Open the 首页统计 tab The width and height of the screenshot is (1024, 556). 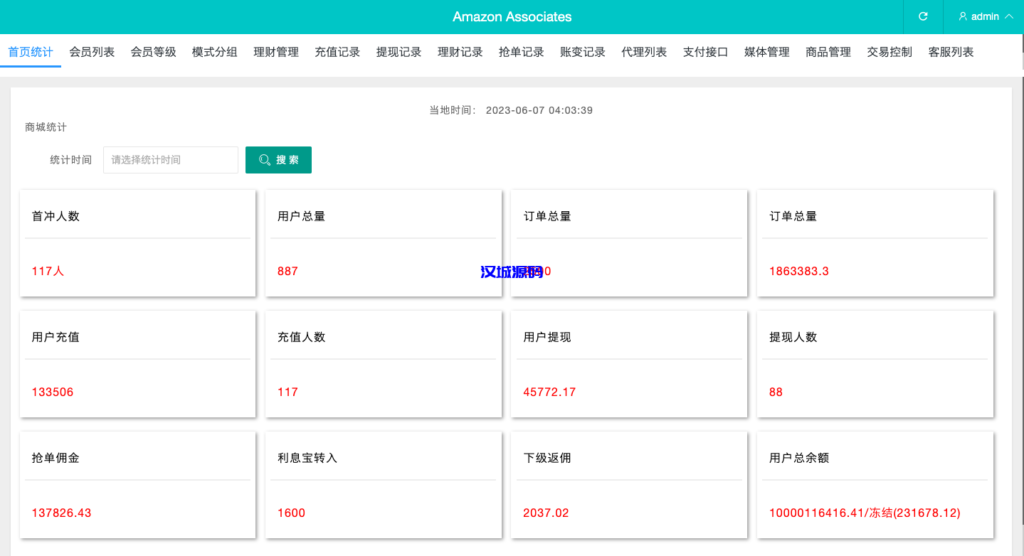pos(31,52)
